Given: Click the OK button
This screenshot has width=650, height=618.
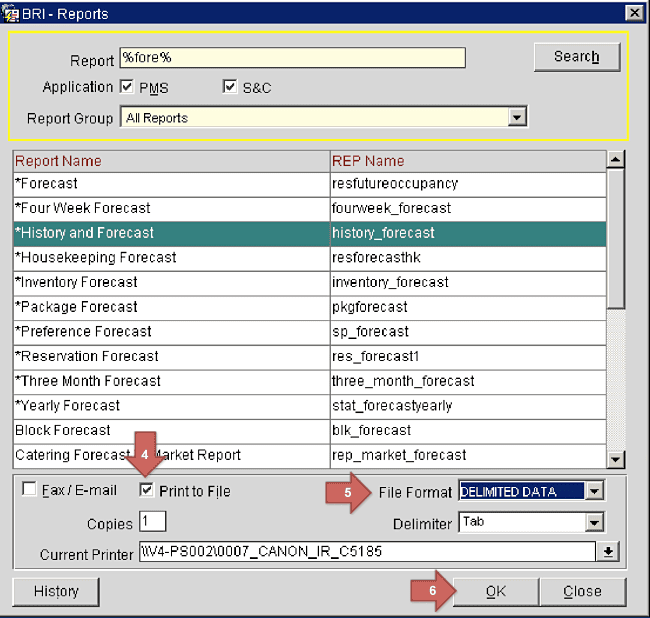Looking at the screenshot, I should click(x=495, y=591).
